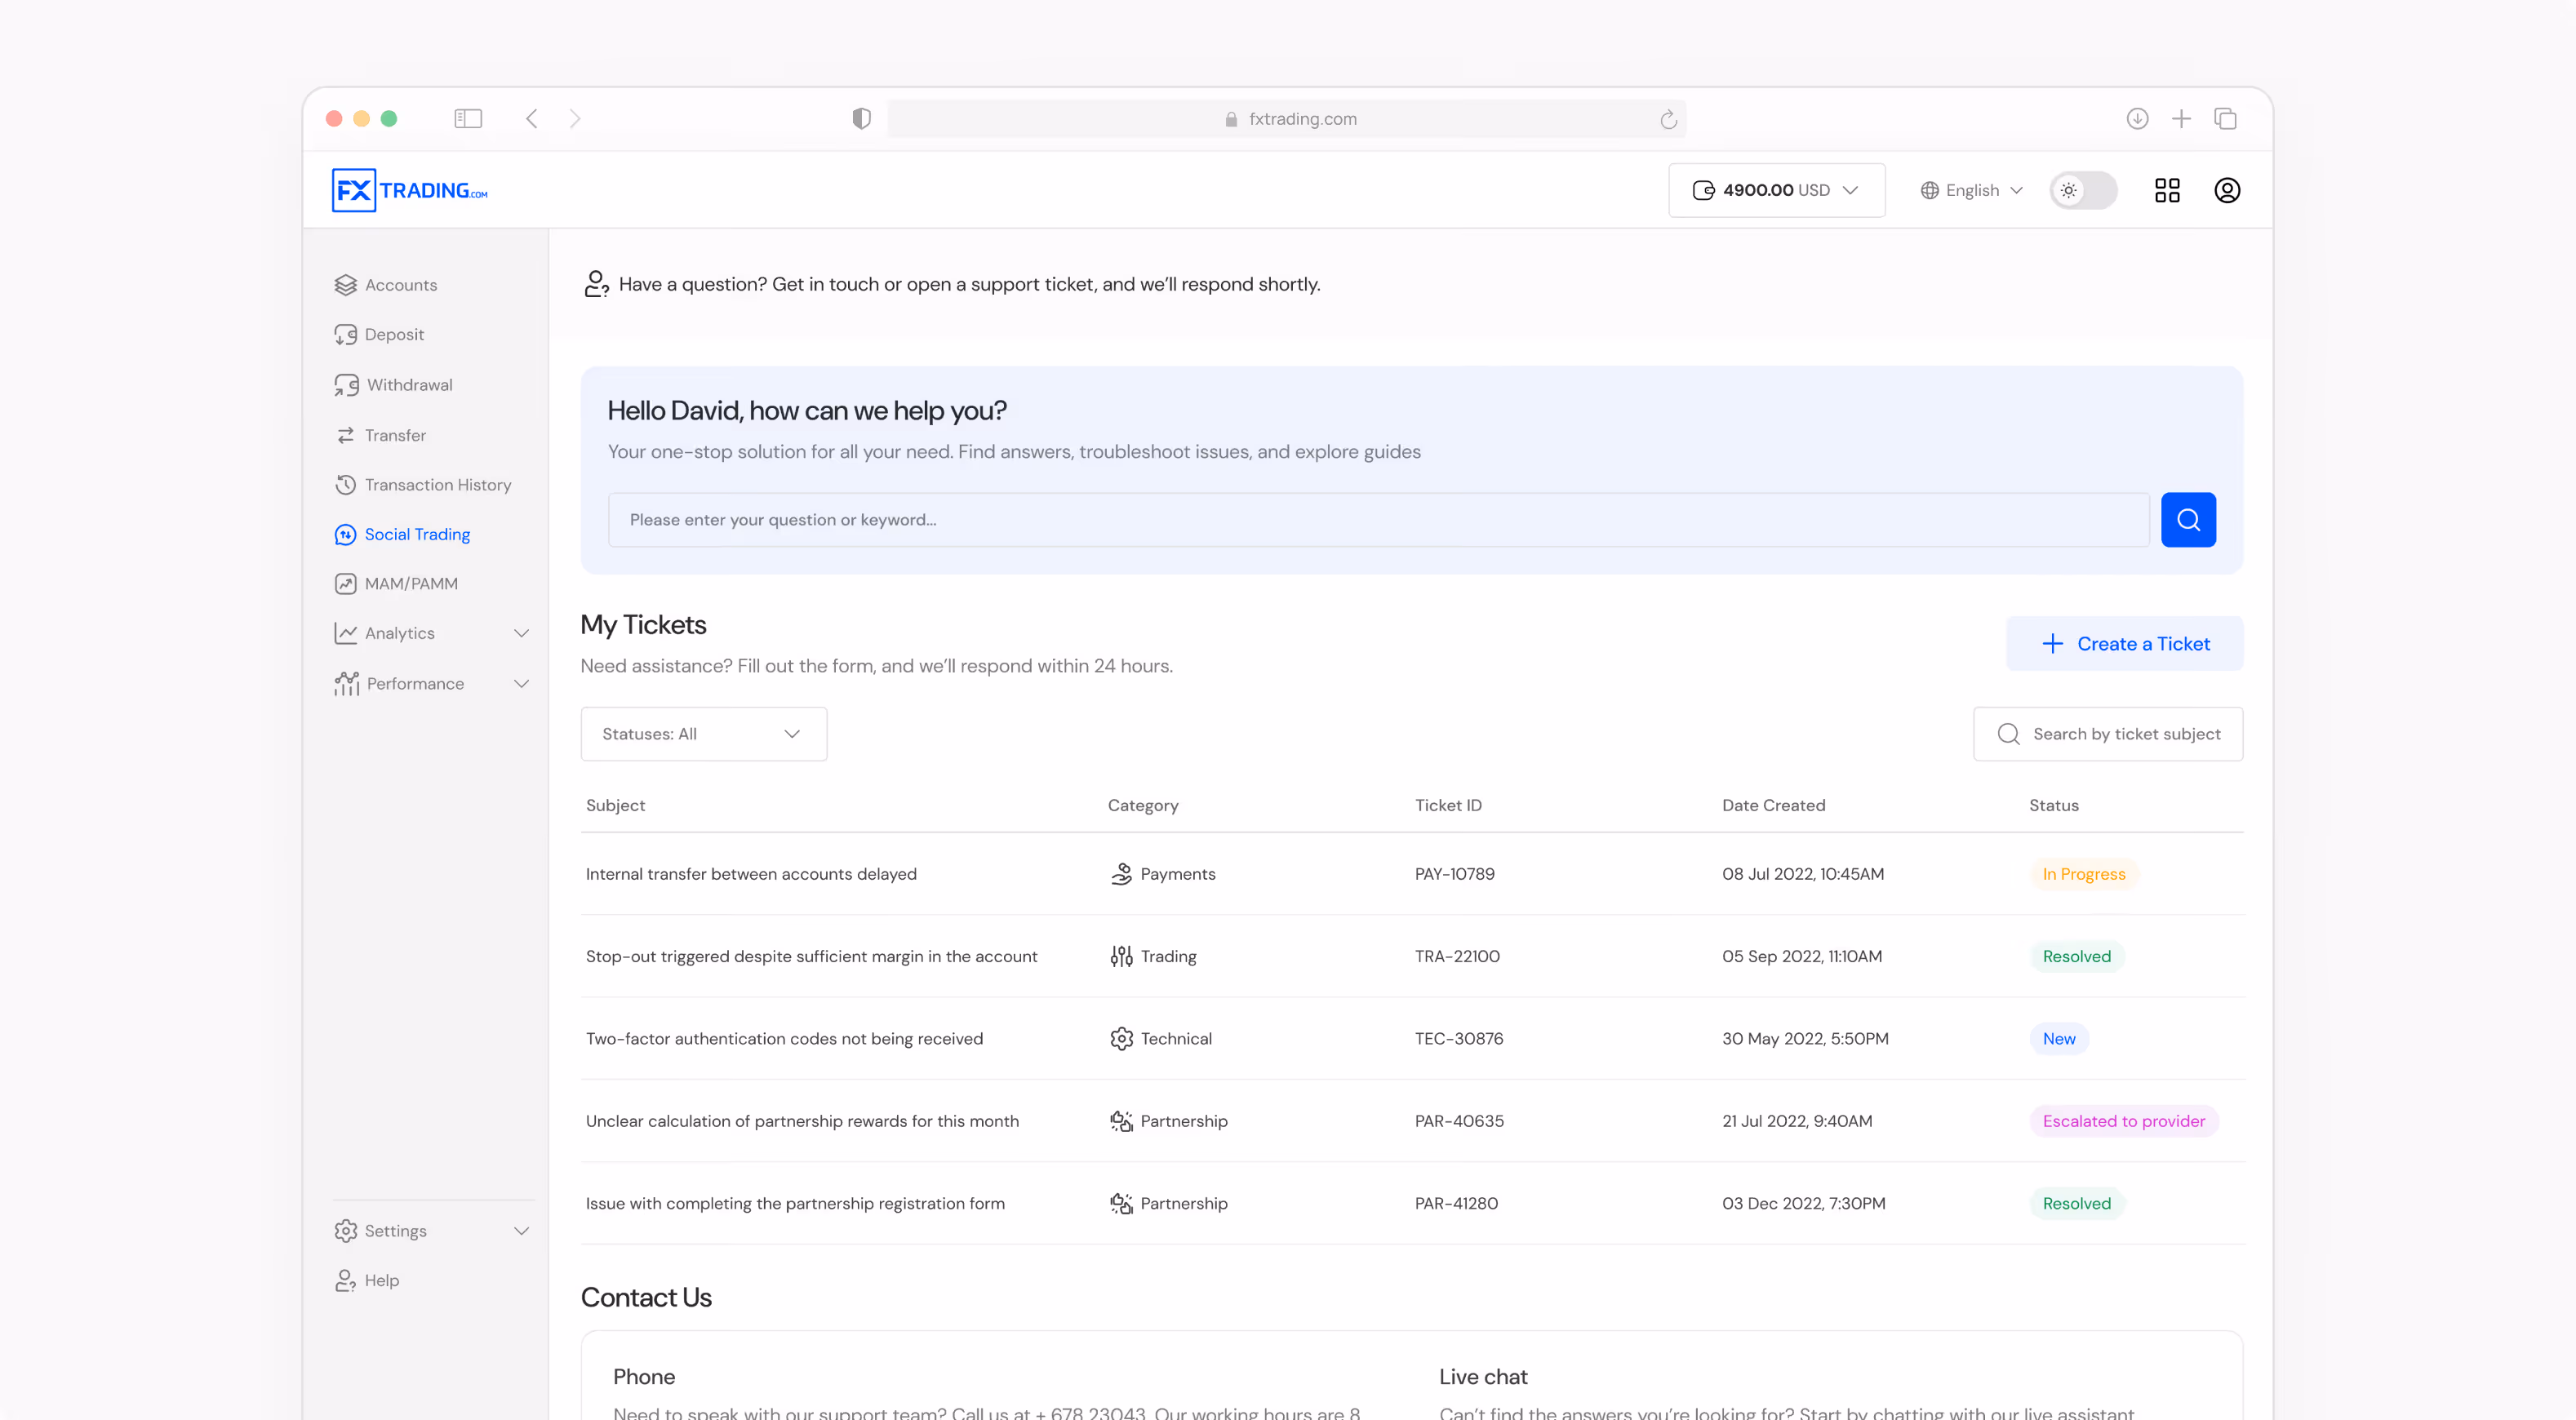Click ticket ID PAY-10789
The height and width of the screenshot is (1420, 2576).
click(x=1454, y=874)
